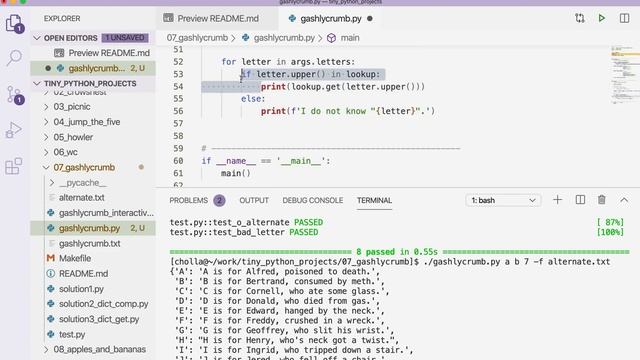
Task: Expand the 04_jump_the_five folder
Action: click(46, 122)
